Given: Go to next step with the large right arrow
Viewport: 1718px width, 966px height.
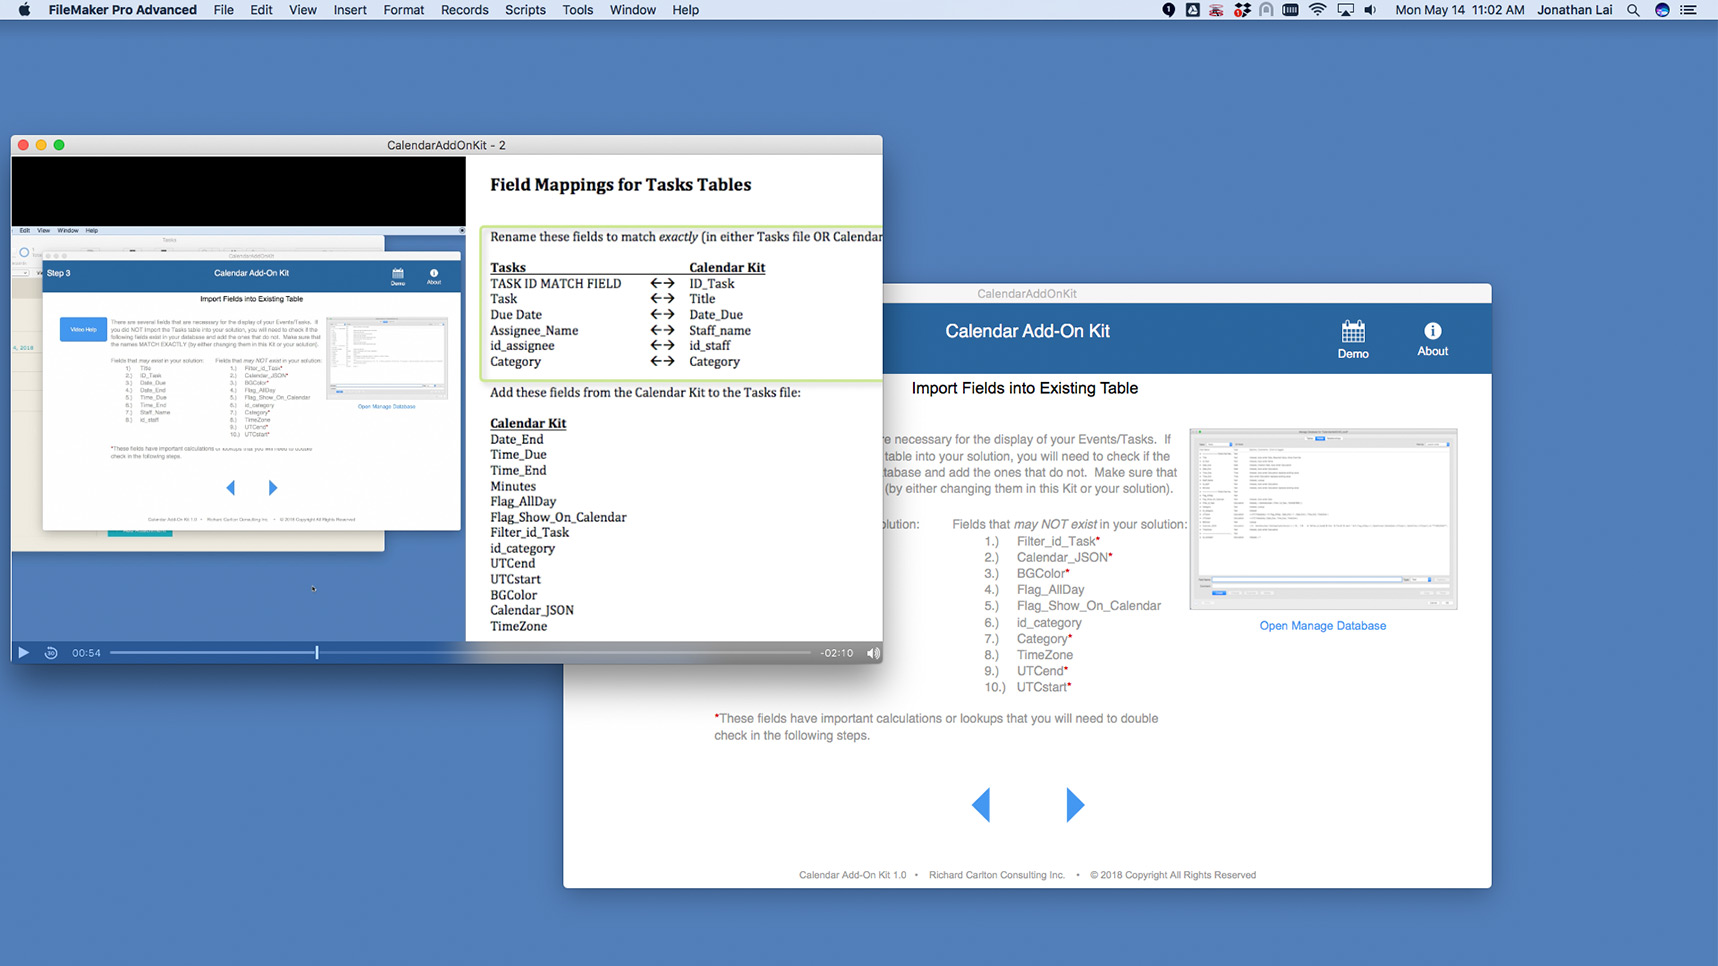Looking at the screenshot, I should pyautogui.click(x=1075, y=805).
